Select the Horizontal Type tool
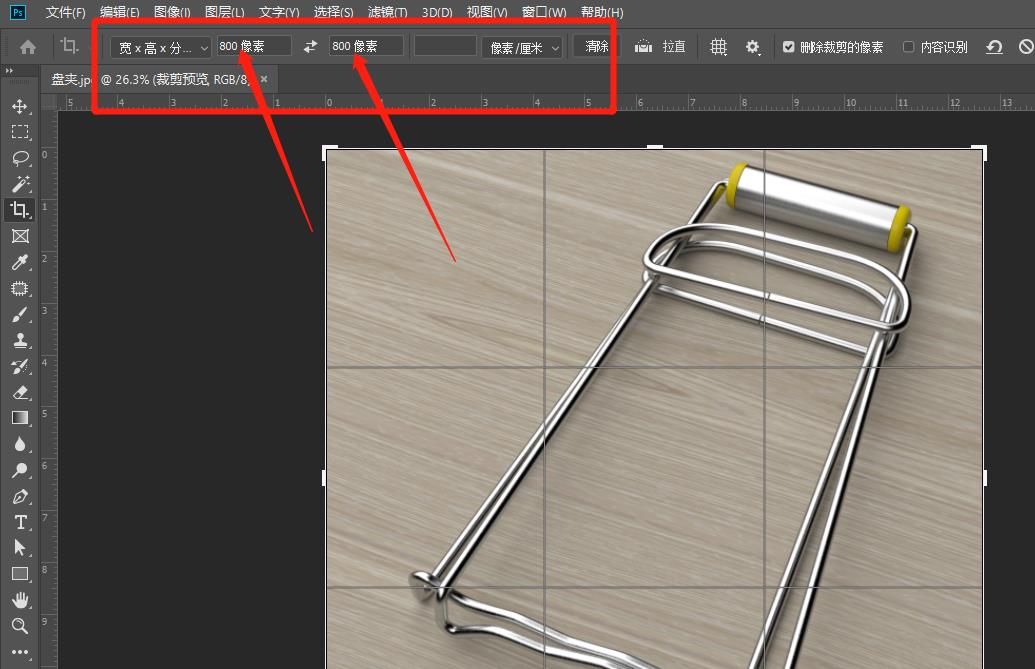 click(20, 522)
